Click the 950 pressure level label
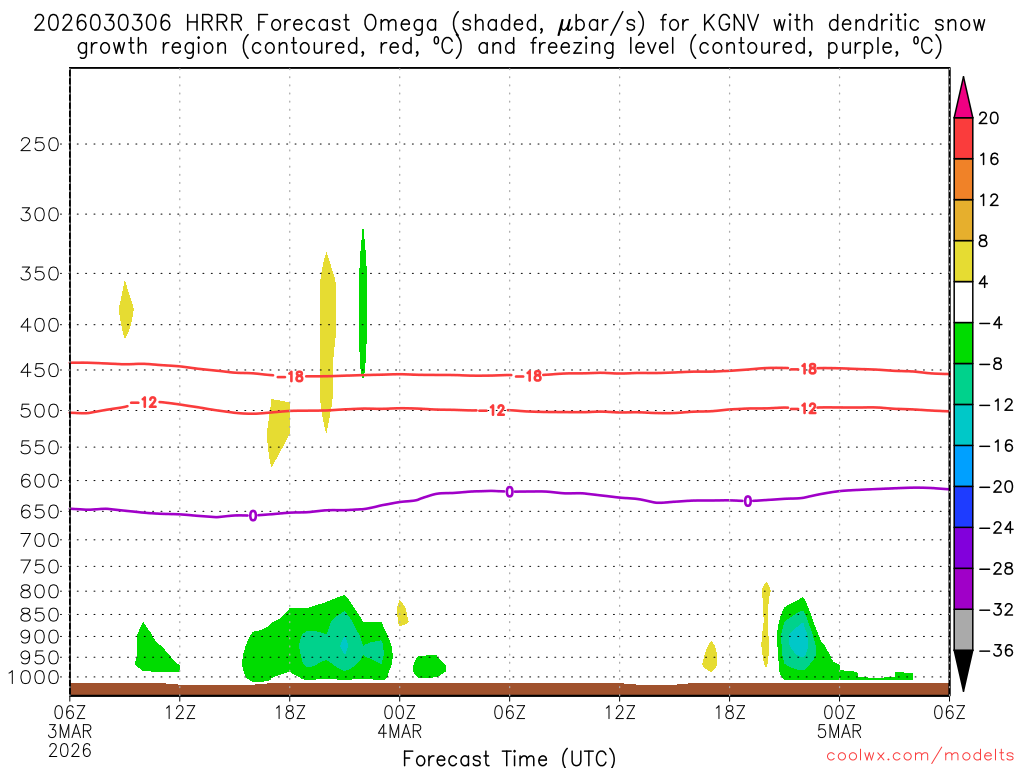This screenshot has height=768, width=1024. click(x=40, y=658)
